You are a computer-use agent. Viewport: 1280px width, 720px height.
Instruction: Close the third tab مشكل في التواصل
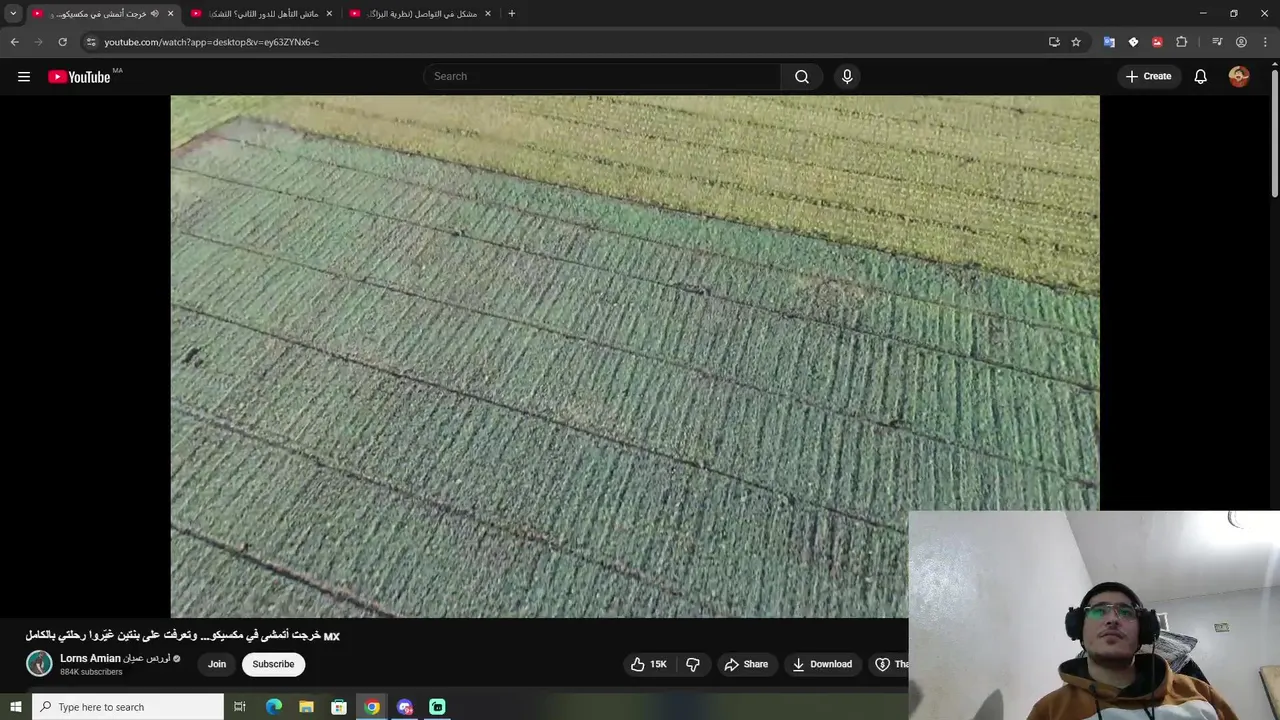click(488, 14)
